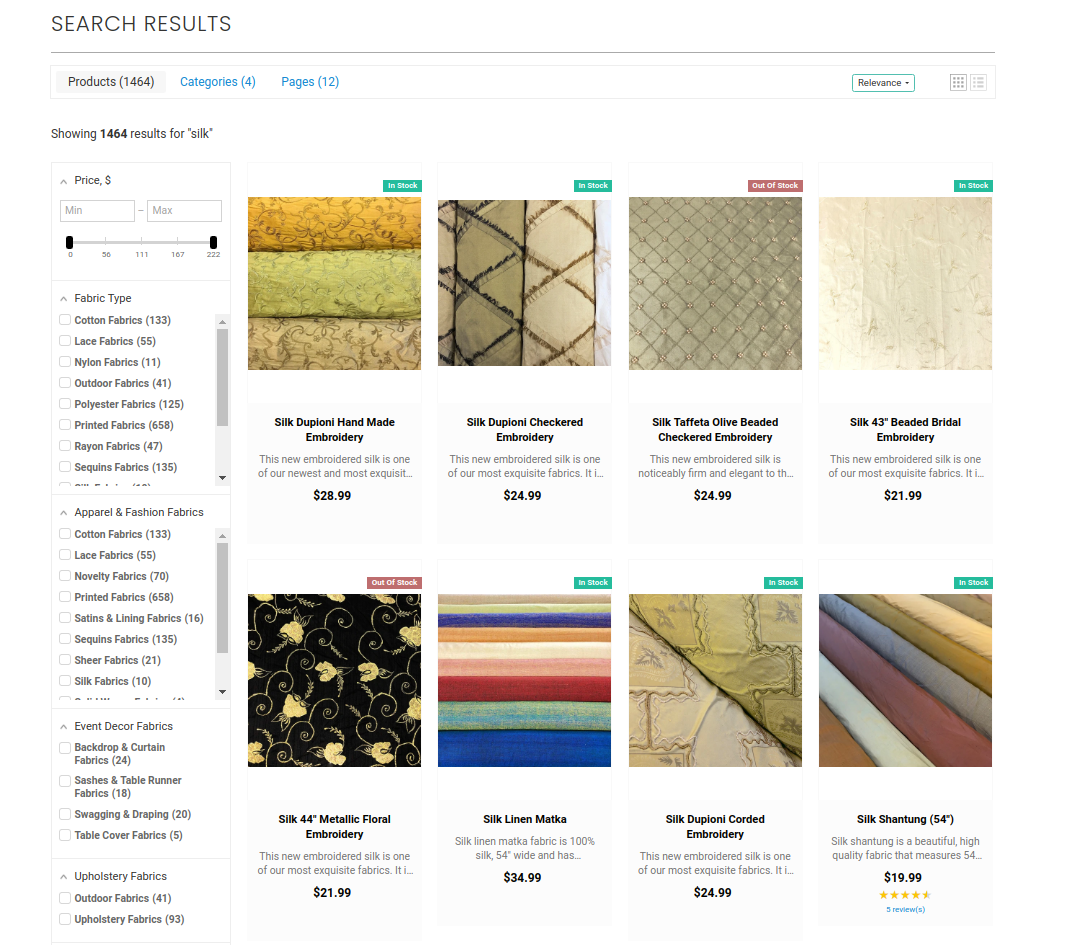1077x945 pixels.
Task: Enable the Silk Fabrics (10) filter
Action: tap(66, 680)
